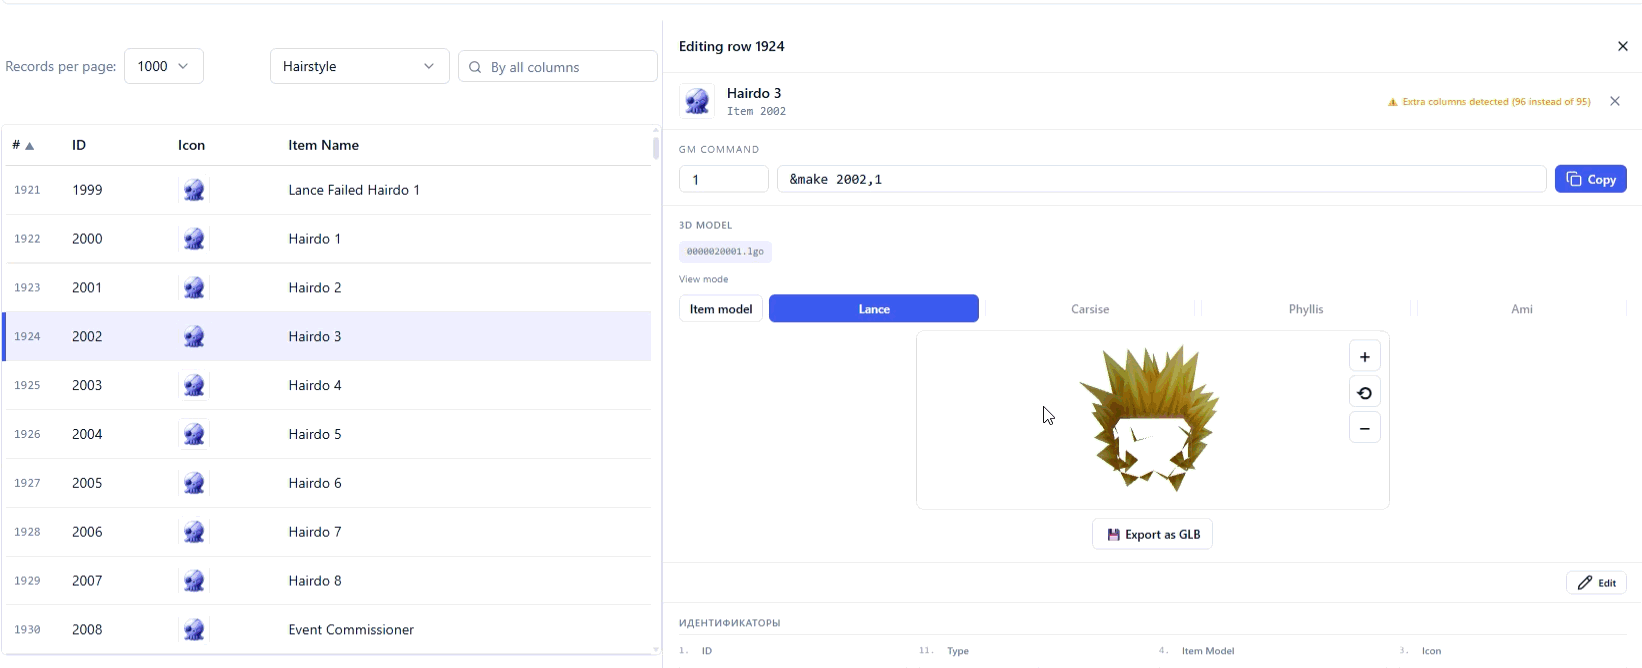This screenshot has width=1642, height=668.
Task: Click the zoom out minus button
Action: point(1364,429)
